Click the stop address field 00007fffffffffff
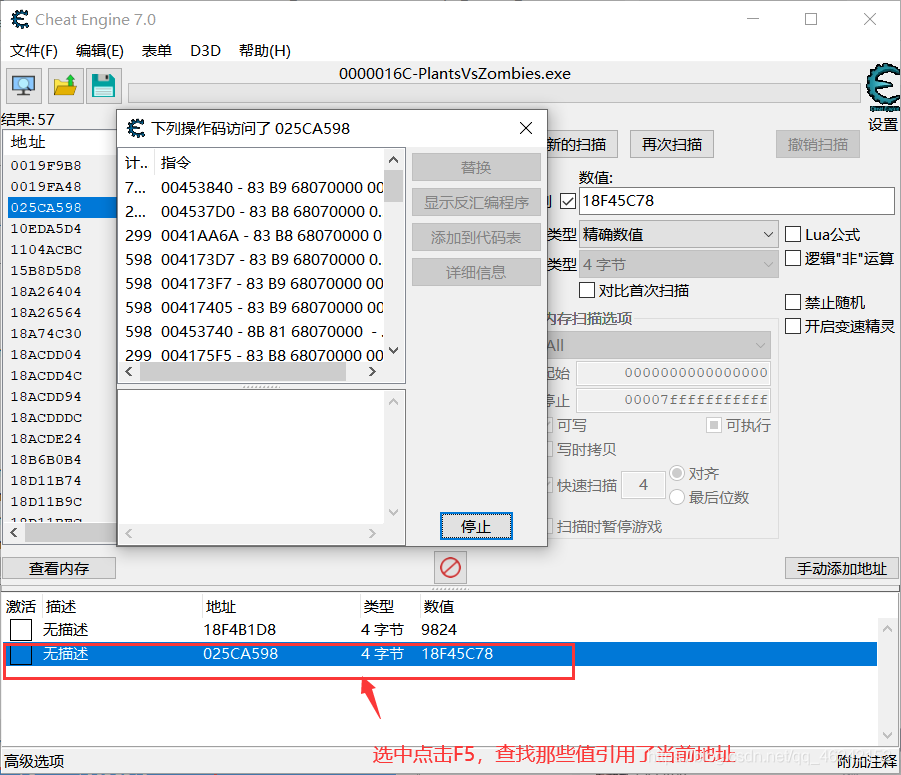Viewport: 901px width, 775px height. (x=673, y=400)
